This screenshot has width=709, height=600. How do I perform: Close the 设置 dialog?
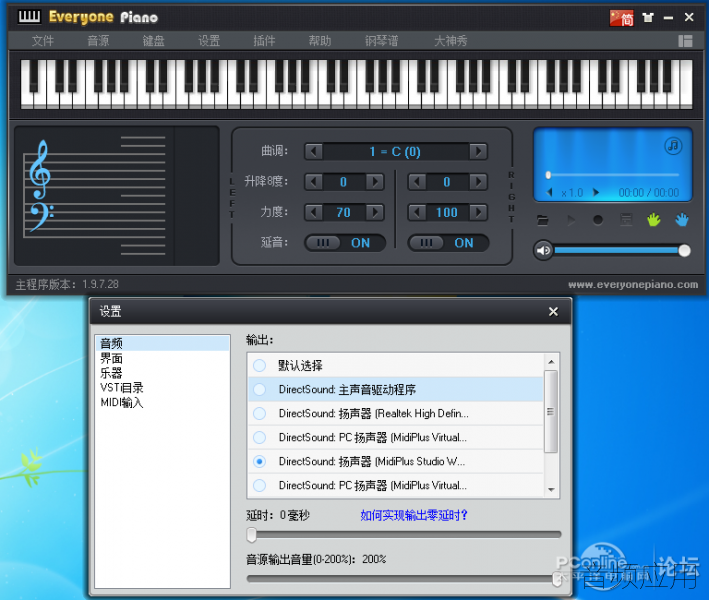[x=553, y=312]
